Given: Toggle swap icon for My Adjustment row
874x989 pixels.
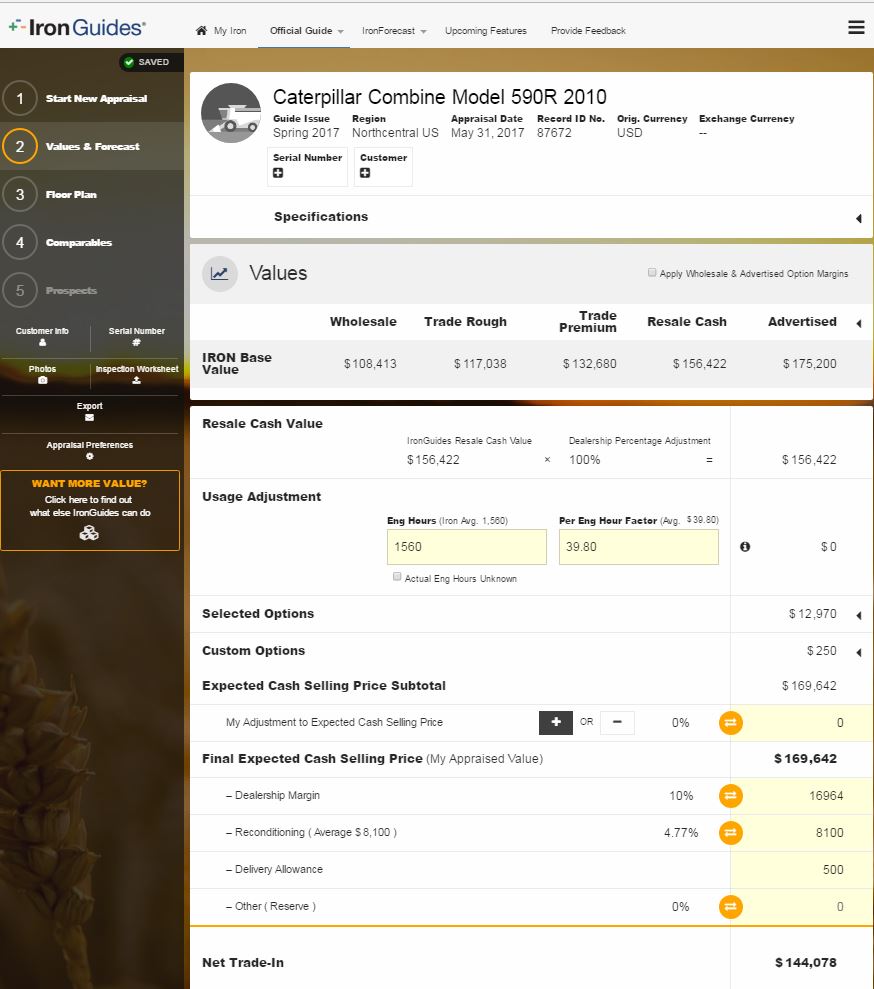Looking at the screenshot, I should coord(730,723).
